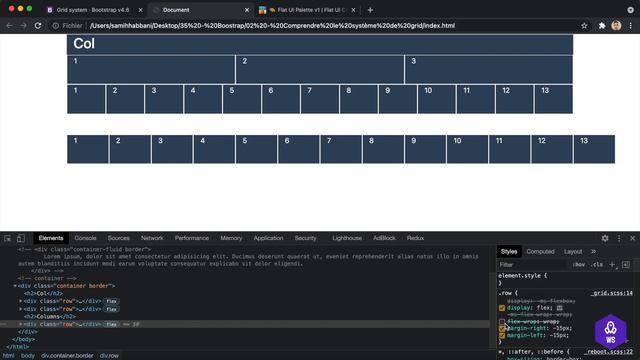Enable the flex-wrap: wrap checkbox
640x360 pixels.
(x=502, y=322)
